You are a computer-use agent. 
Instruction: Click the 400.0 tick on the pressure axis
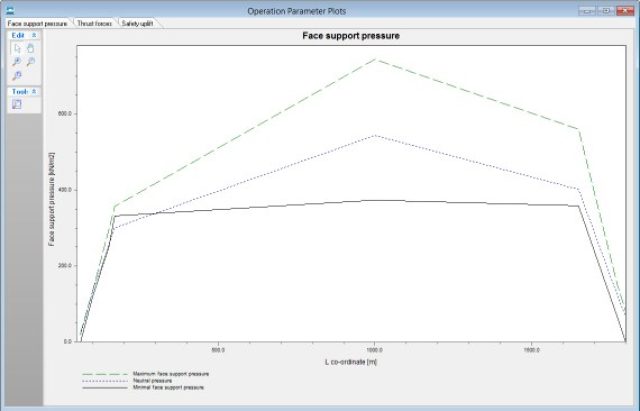click(65, 190)
